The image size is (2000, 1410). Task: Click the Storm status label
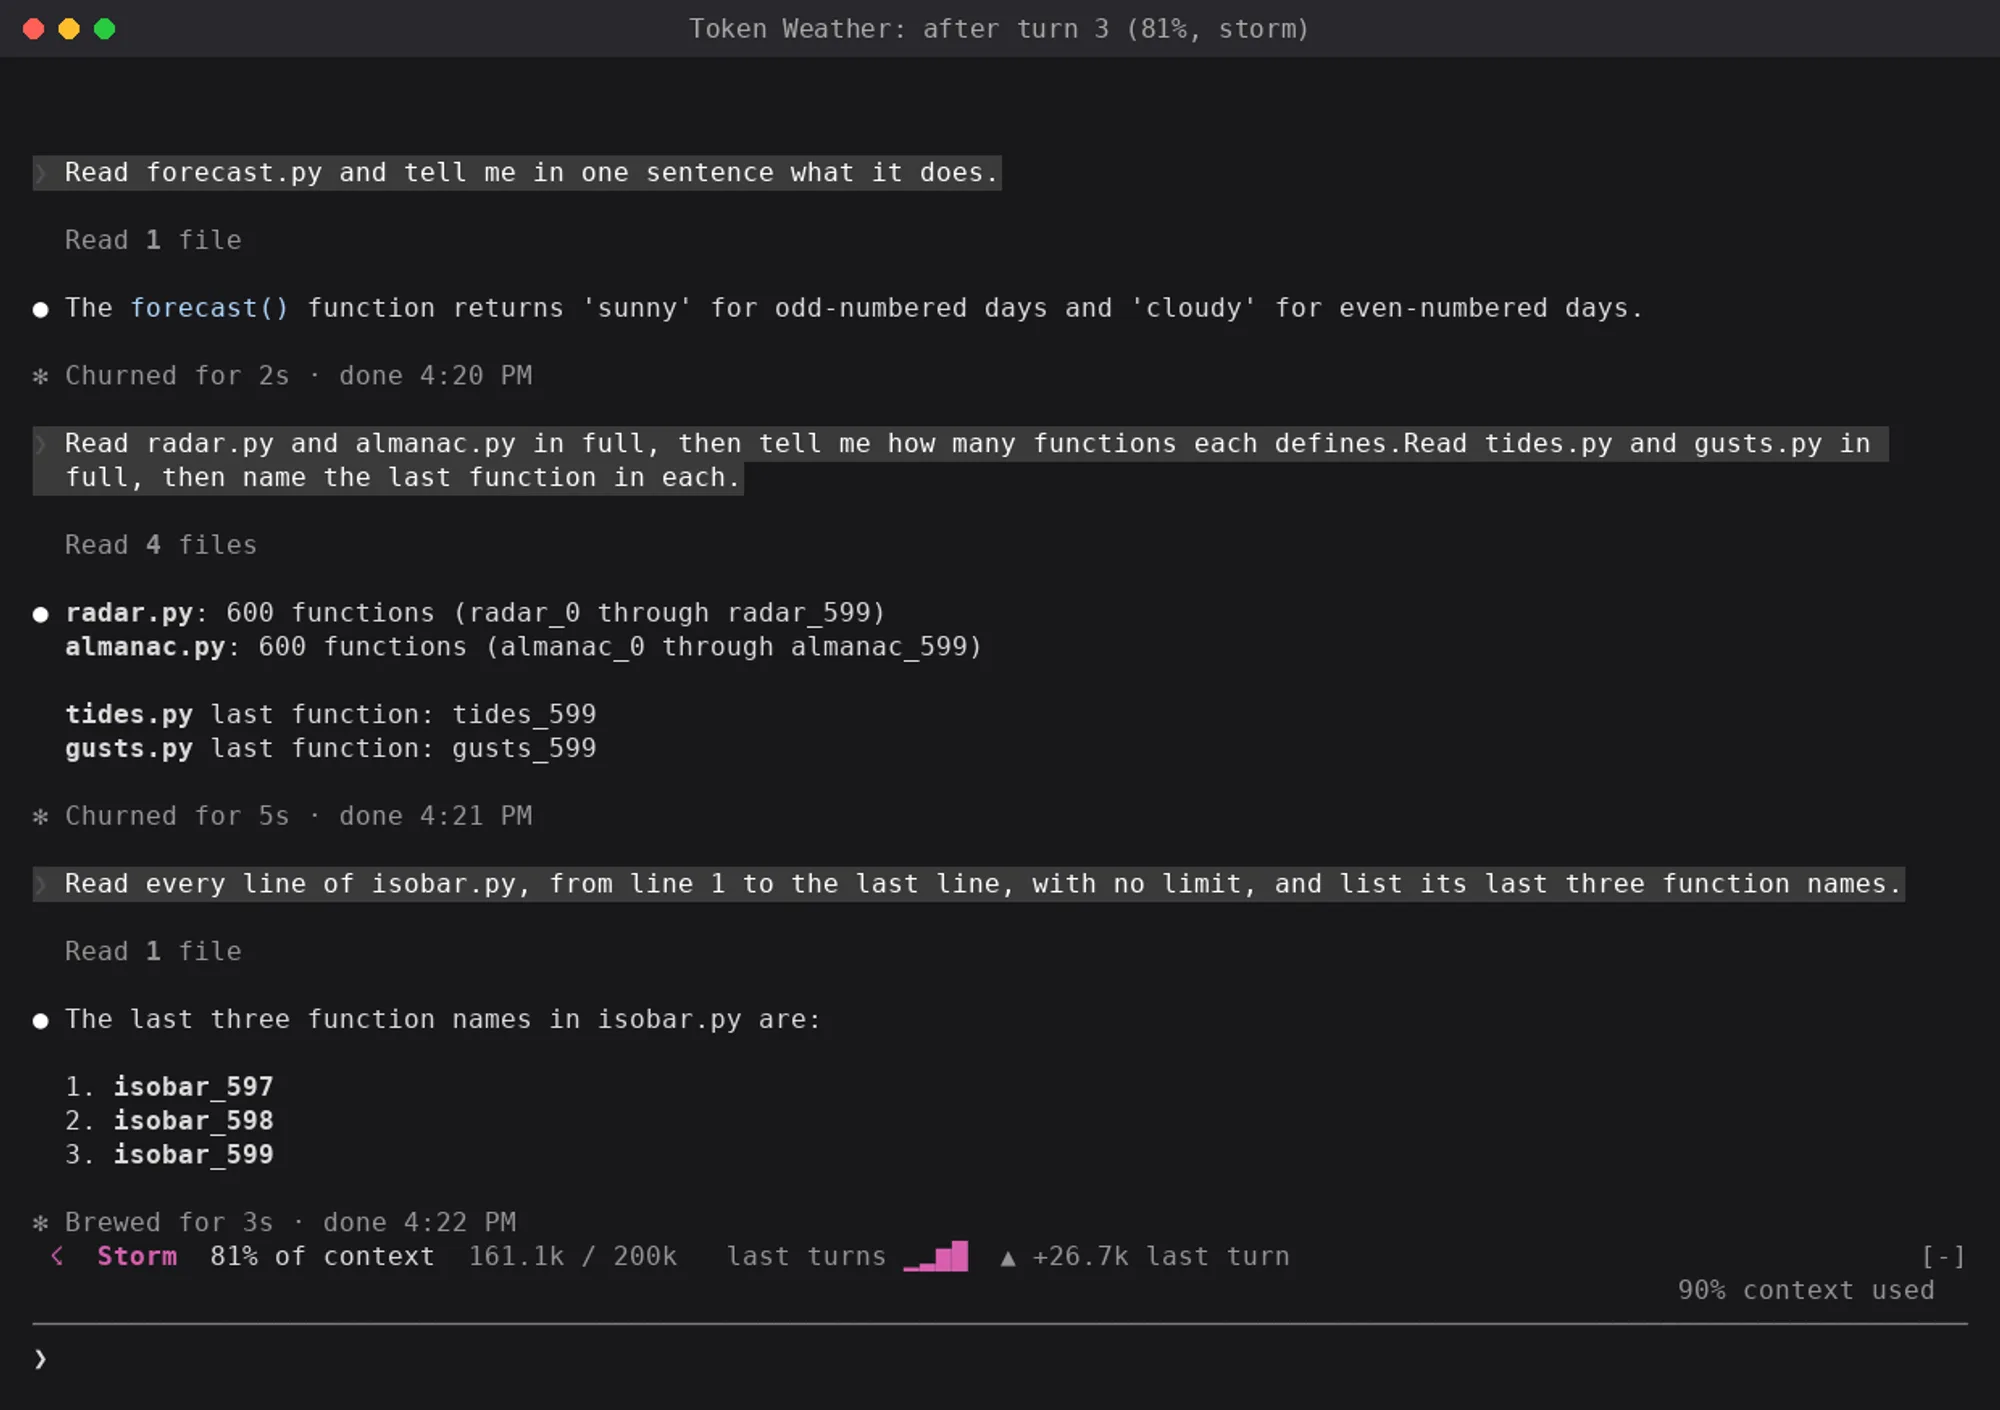tap(137, 1256)
